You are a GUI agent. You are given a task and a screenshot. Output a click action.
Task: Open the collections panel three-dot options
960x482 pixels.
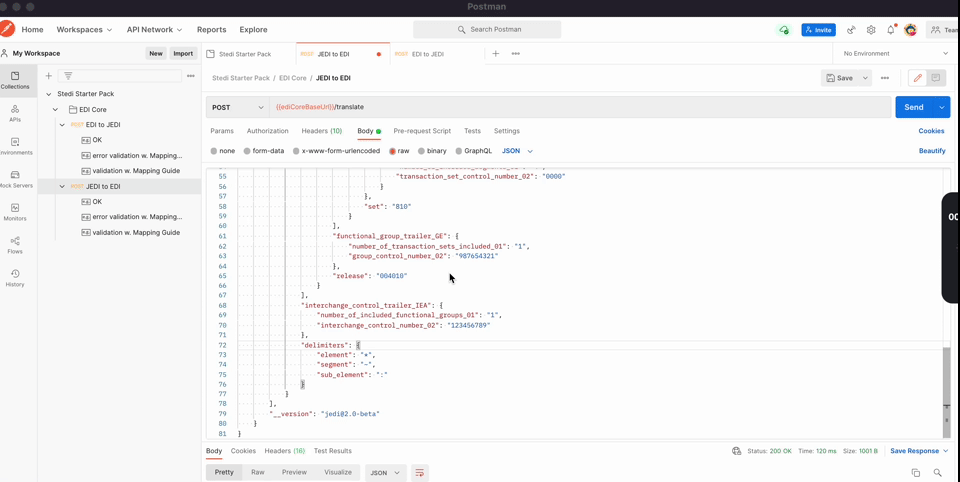pos(191,76)
